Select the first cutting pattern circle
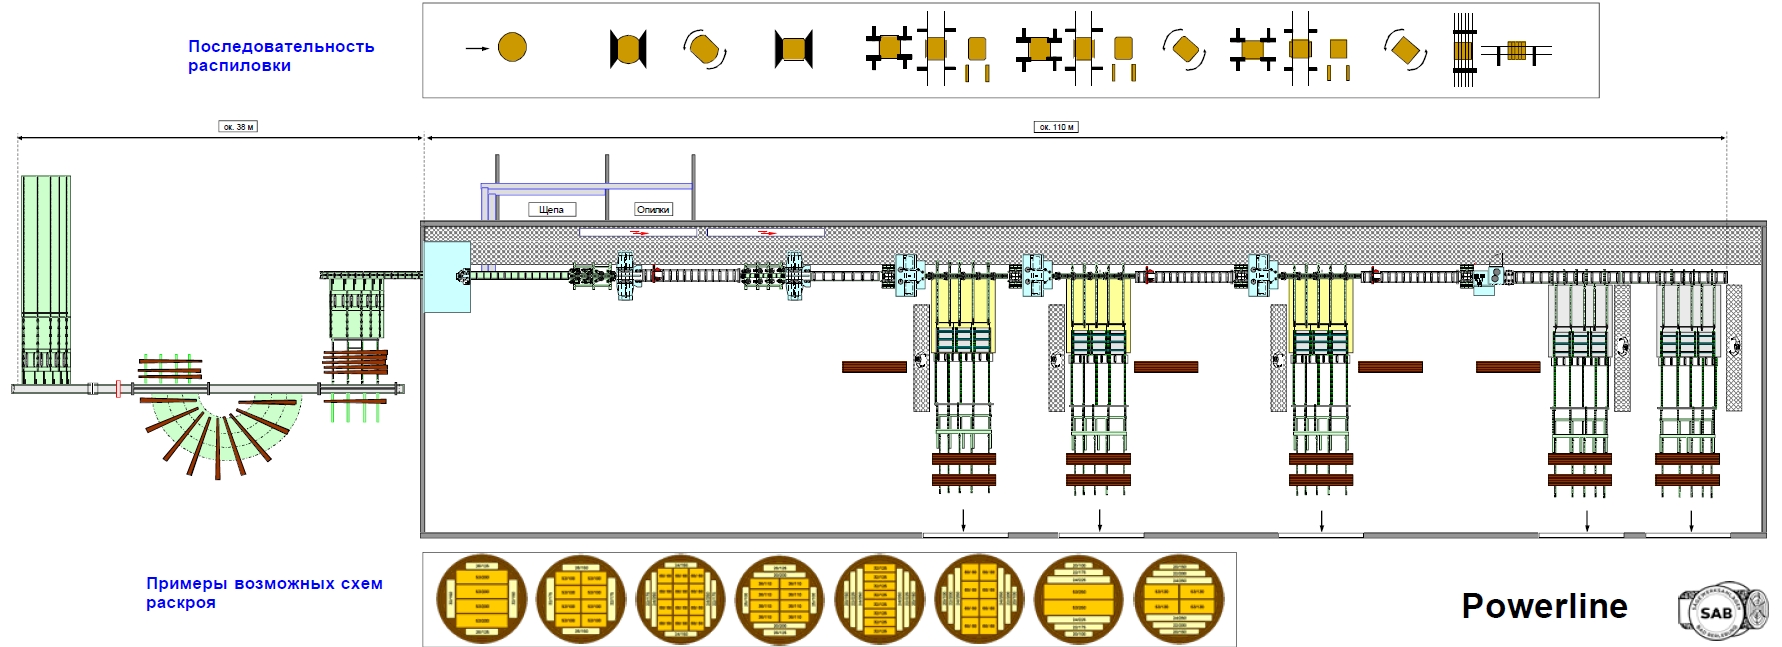This screenshot has width=1782, height=647. (482, 599)
